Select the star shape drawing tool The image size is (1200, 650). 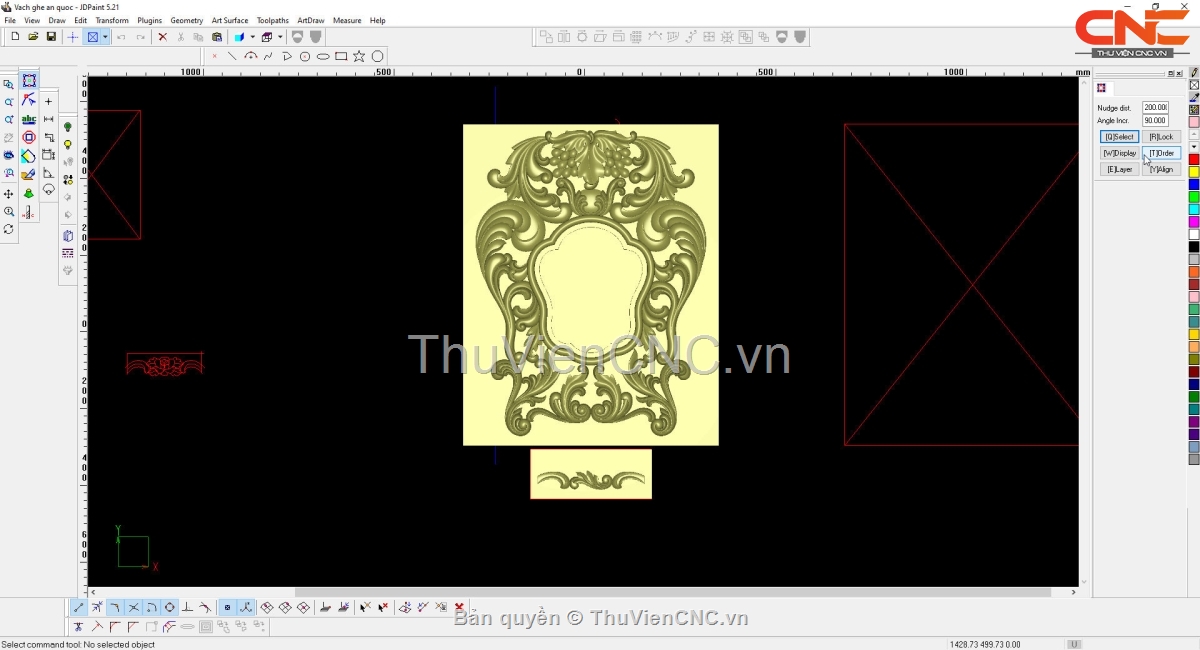coord(359,56)
